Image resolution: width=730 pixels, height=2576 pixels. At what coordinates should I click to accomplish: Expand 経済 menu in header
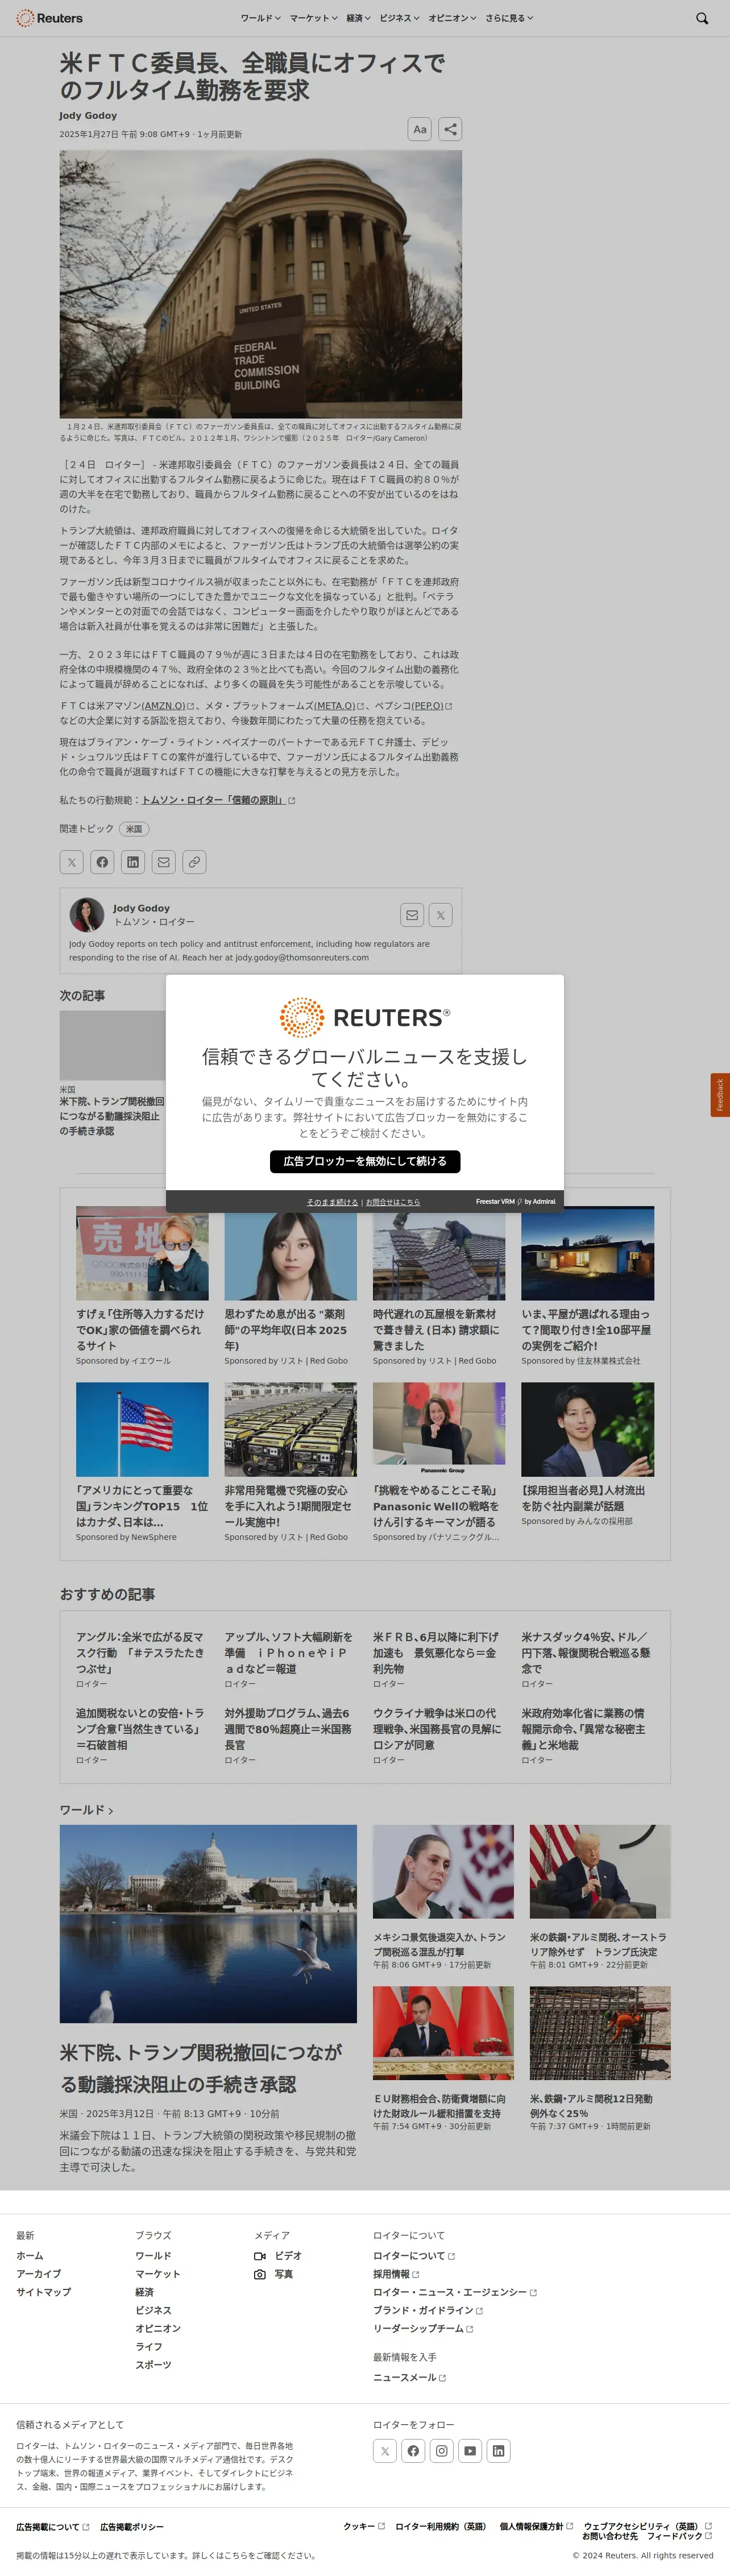pyautogui.click(x=358, y=18)
